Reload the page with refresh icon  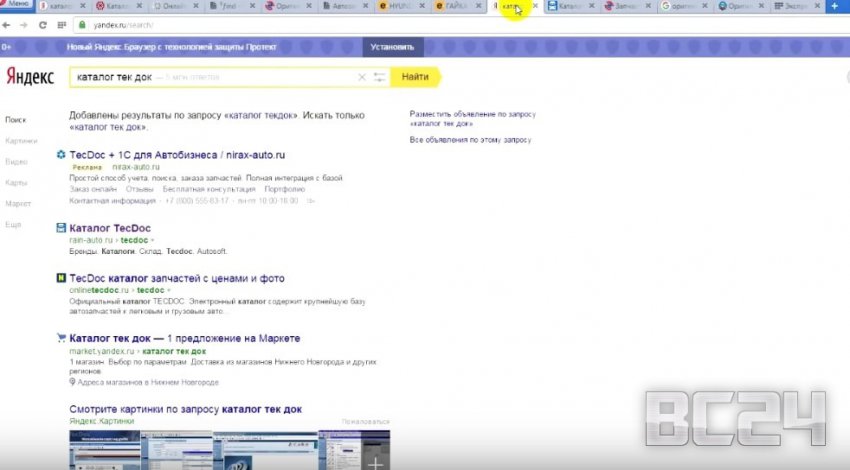[42, 24]
